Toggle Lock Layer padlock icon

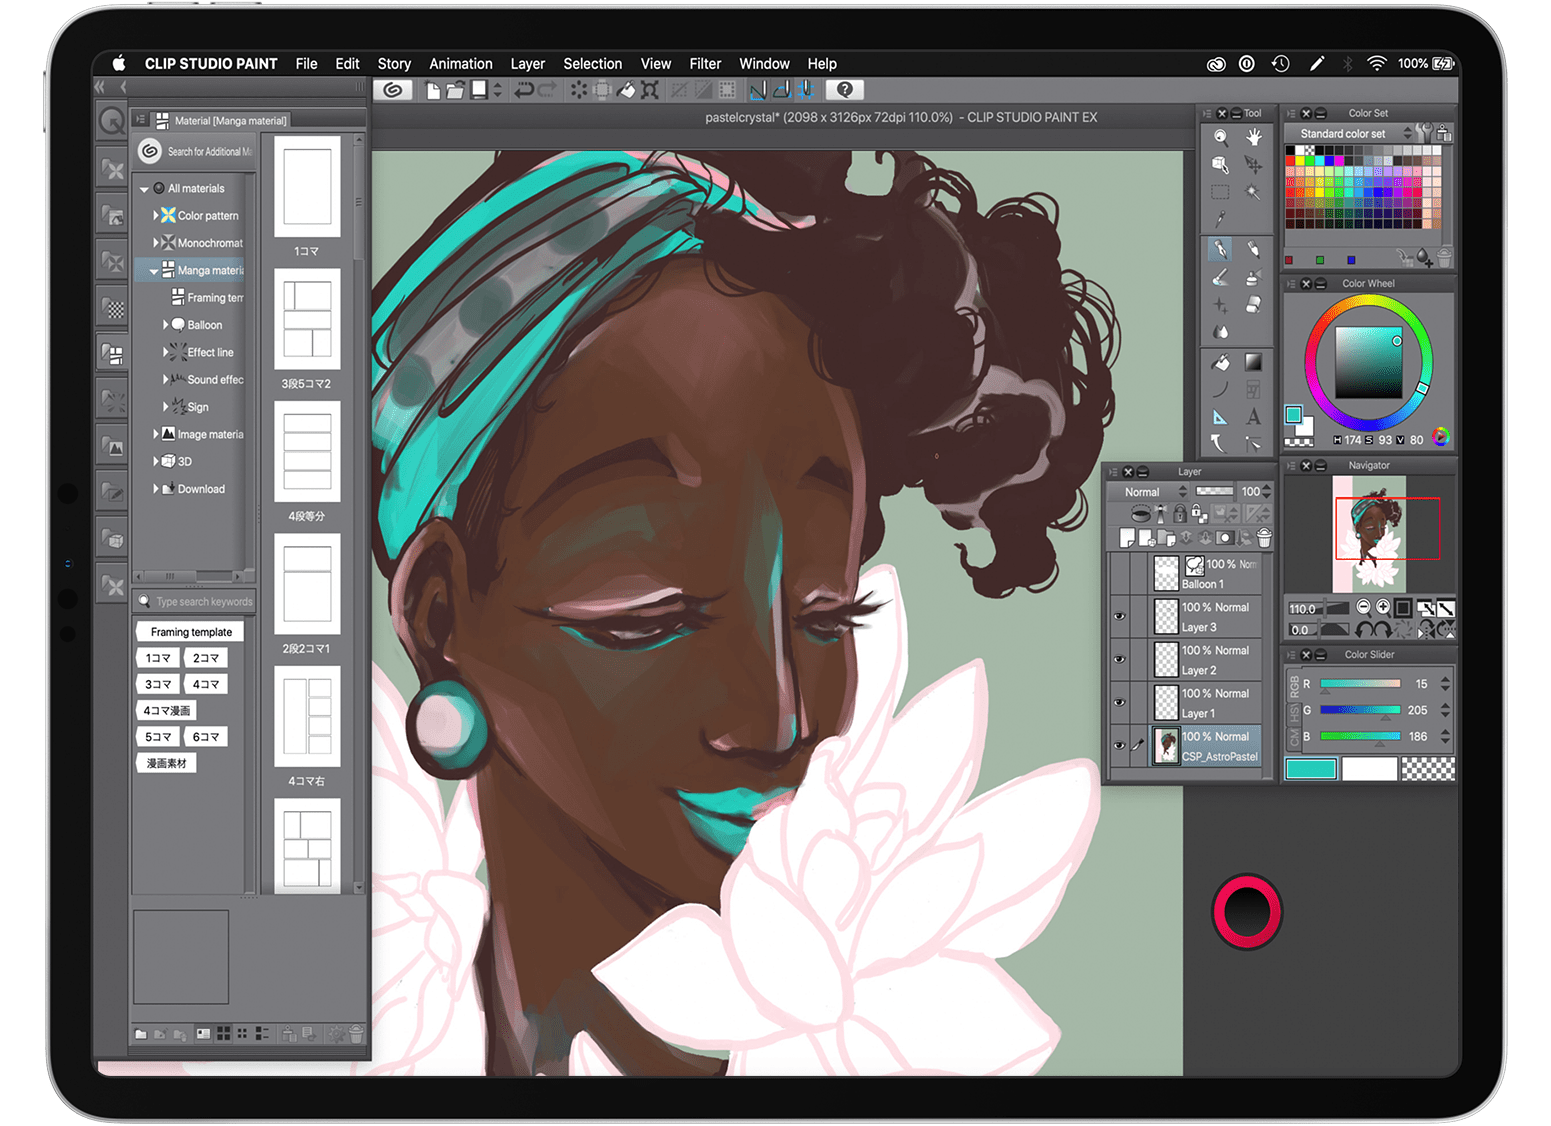(1179, 514)
